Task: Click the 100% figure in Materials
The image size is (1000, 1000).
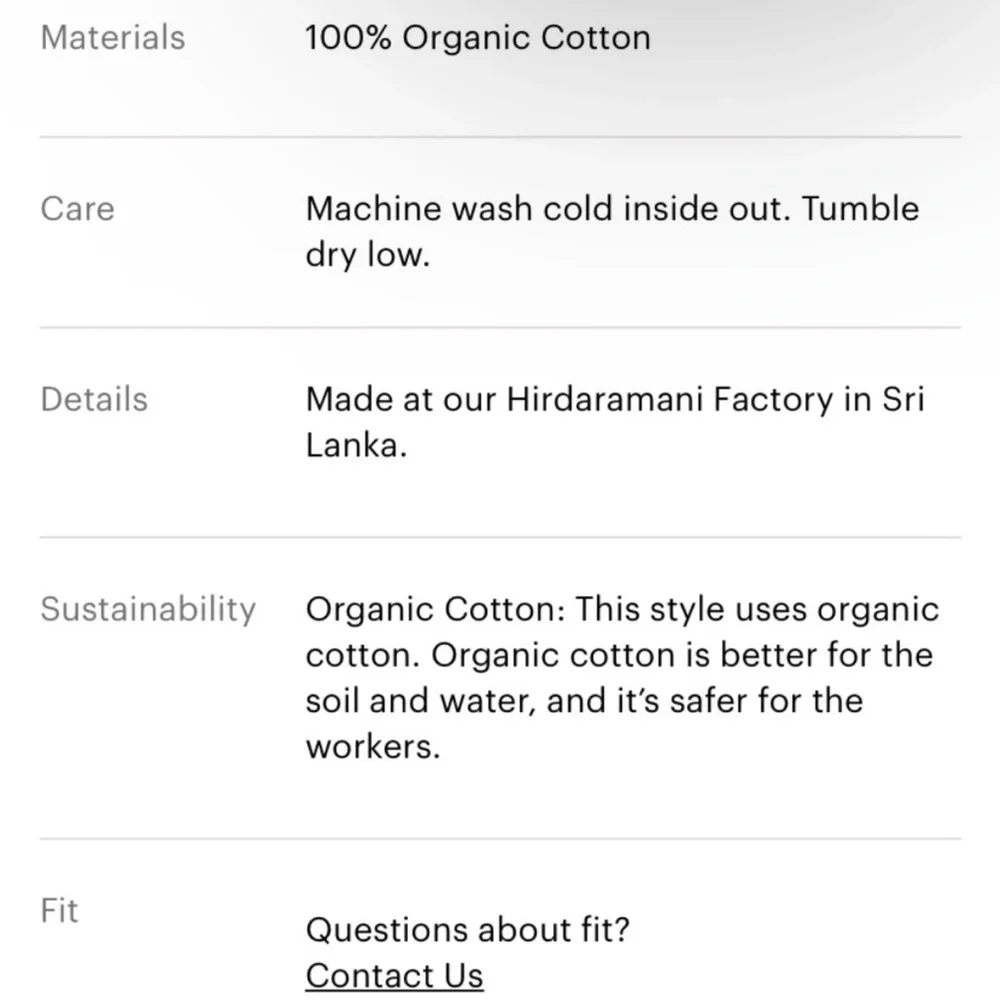Action: coord(349,38)
